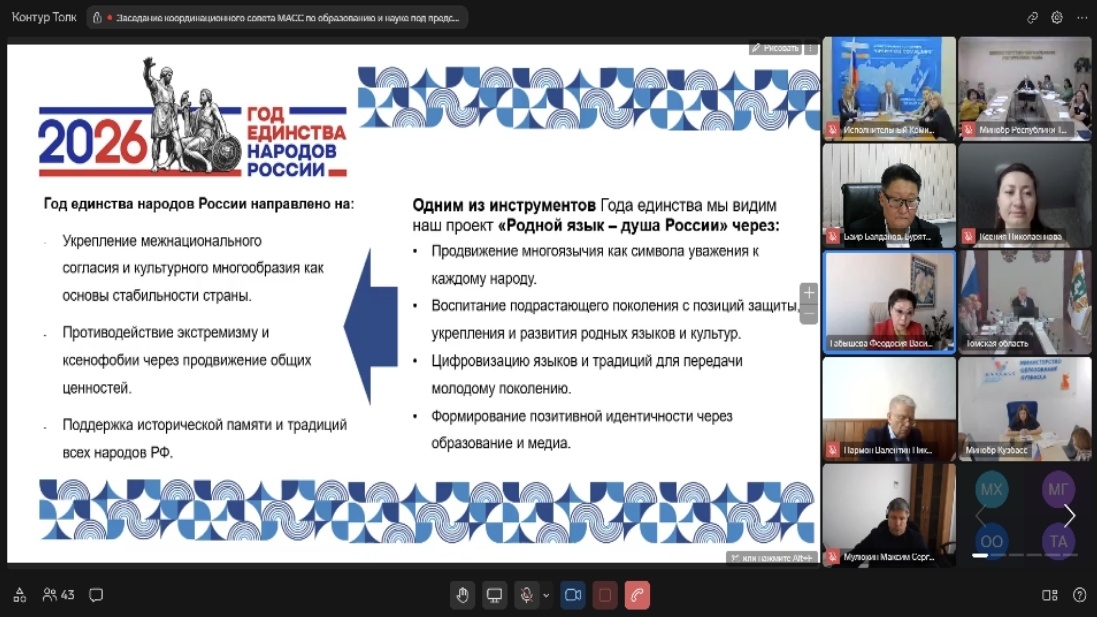Change layout using the grid layout icon
Viewport: 1097px width, 617px height.
[x=1049, y=595]
